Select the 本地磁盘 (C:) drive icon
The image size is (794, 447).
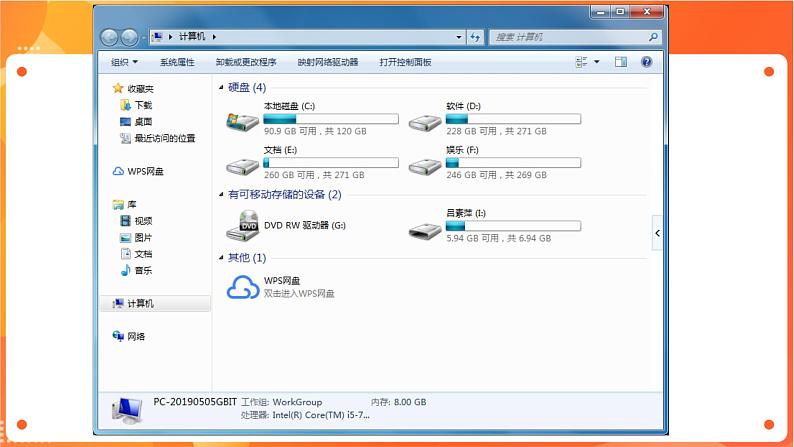click(243, 122)
